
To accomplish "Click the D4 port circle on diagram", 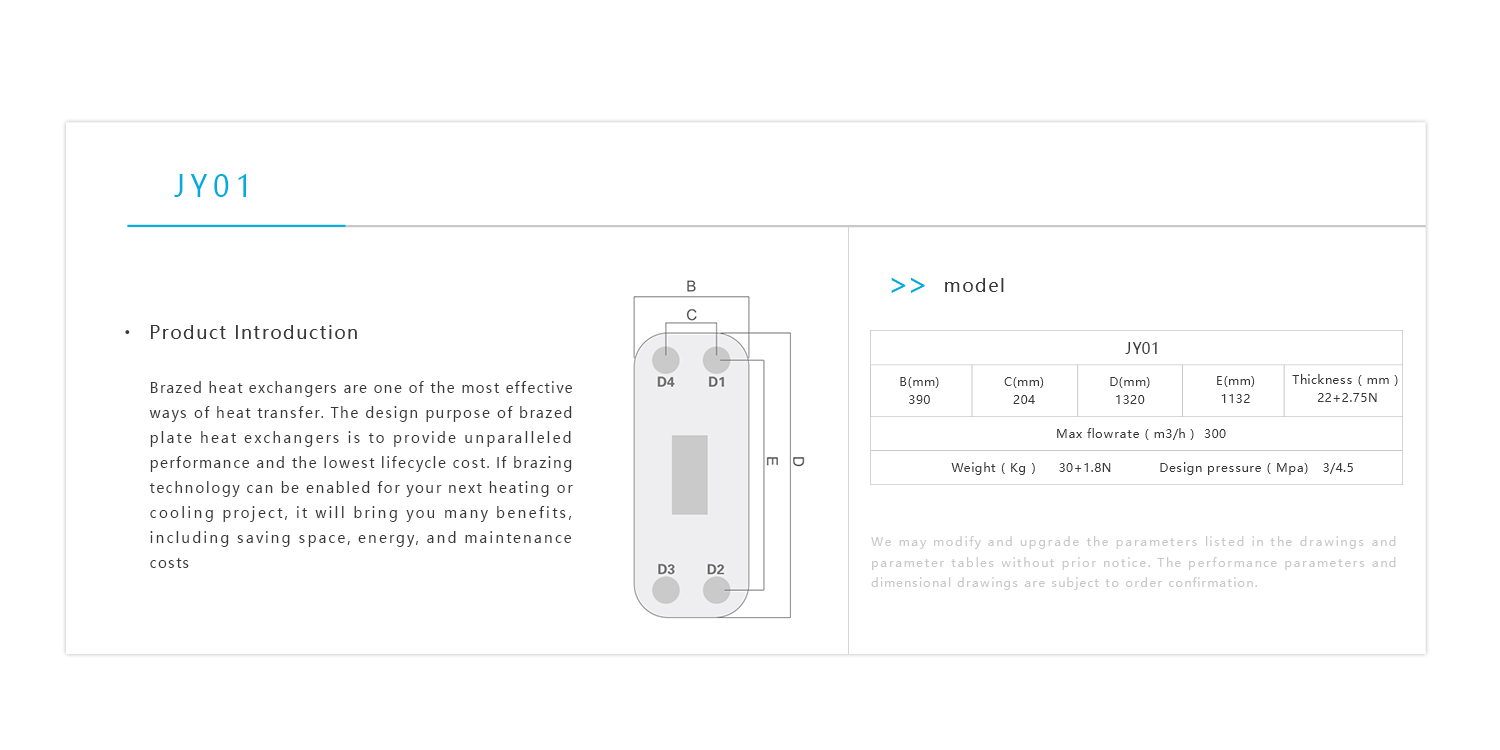I will pyautogui.click(x=666, y=360).
